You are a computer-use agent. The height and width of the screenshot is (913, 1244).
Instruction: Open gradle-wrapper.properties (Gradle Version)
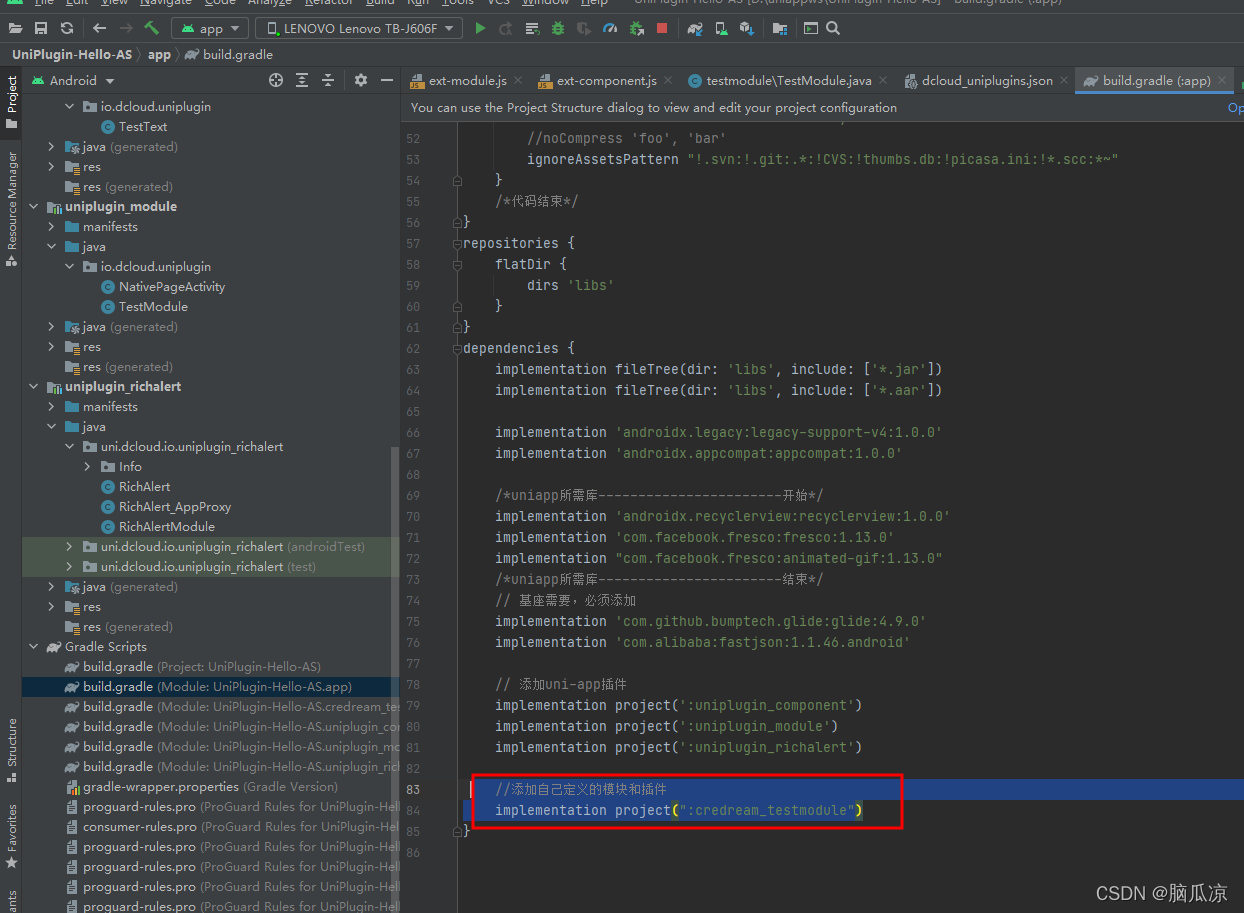coord(202,787)
